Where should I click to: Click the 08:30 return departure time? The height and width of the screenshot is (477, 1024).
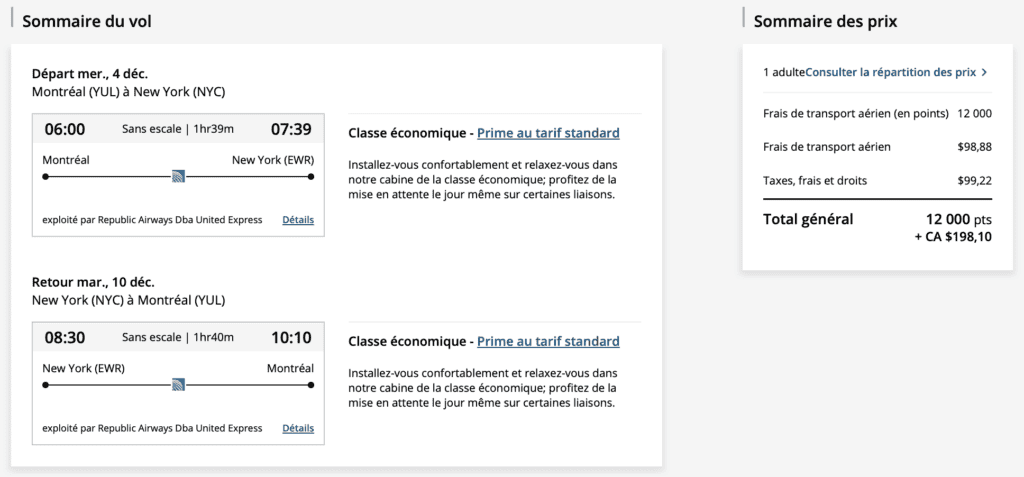[65, 337]
